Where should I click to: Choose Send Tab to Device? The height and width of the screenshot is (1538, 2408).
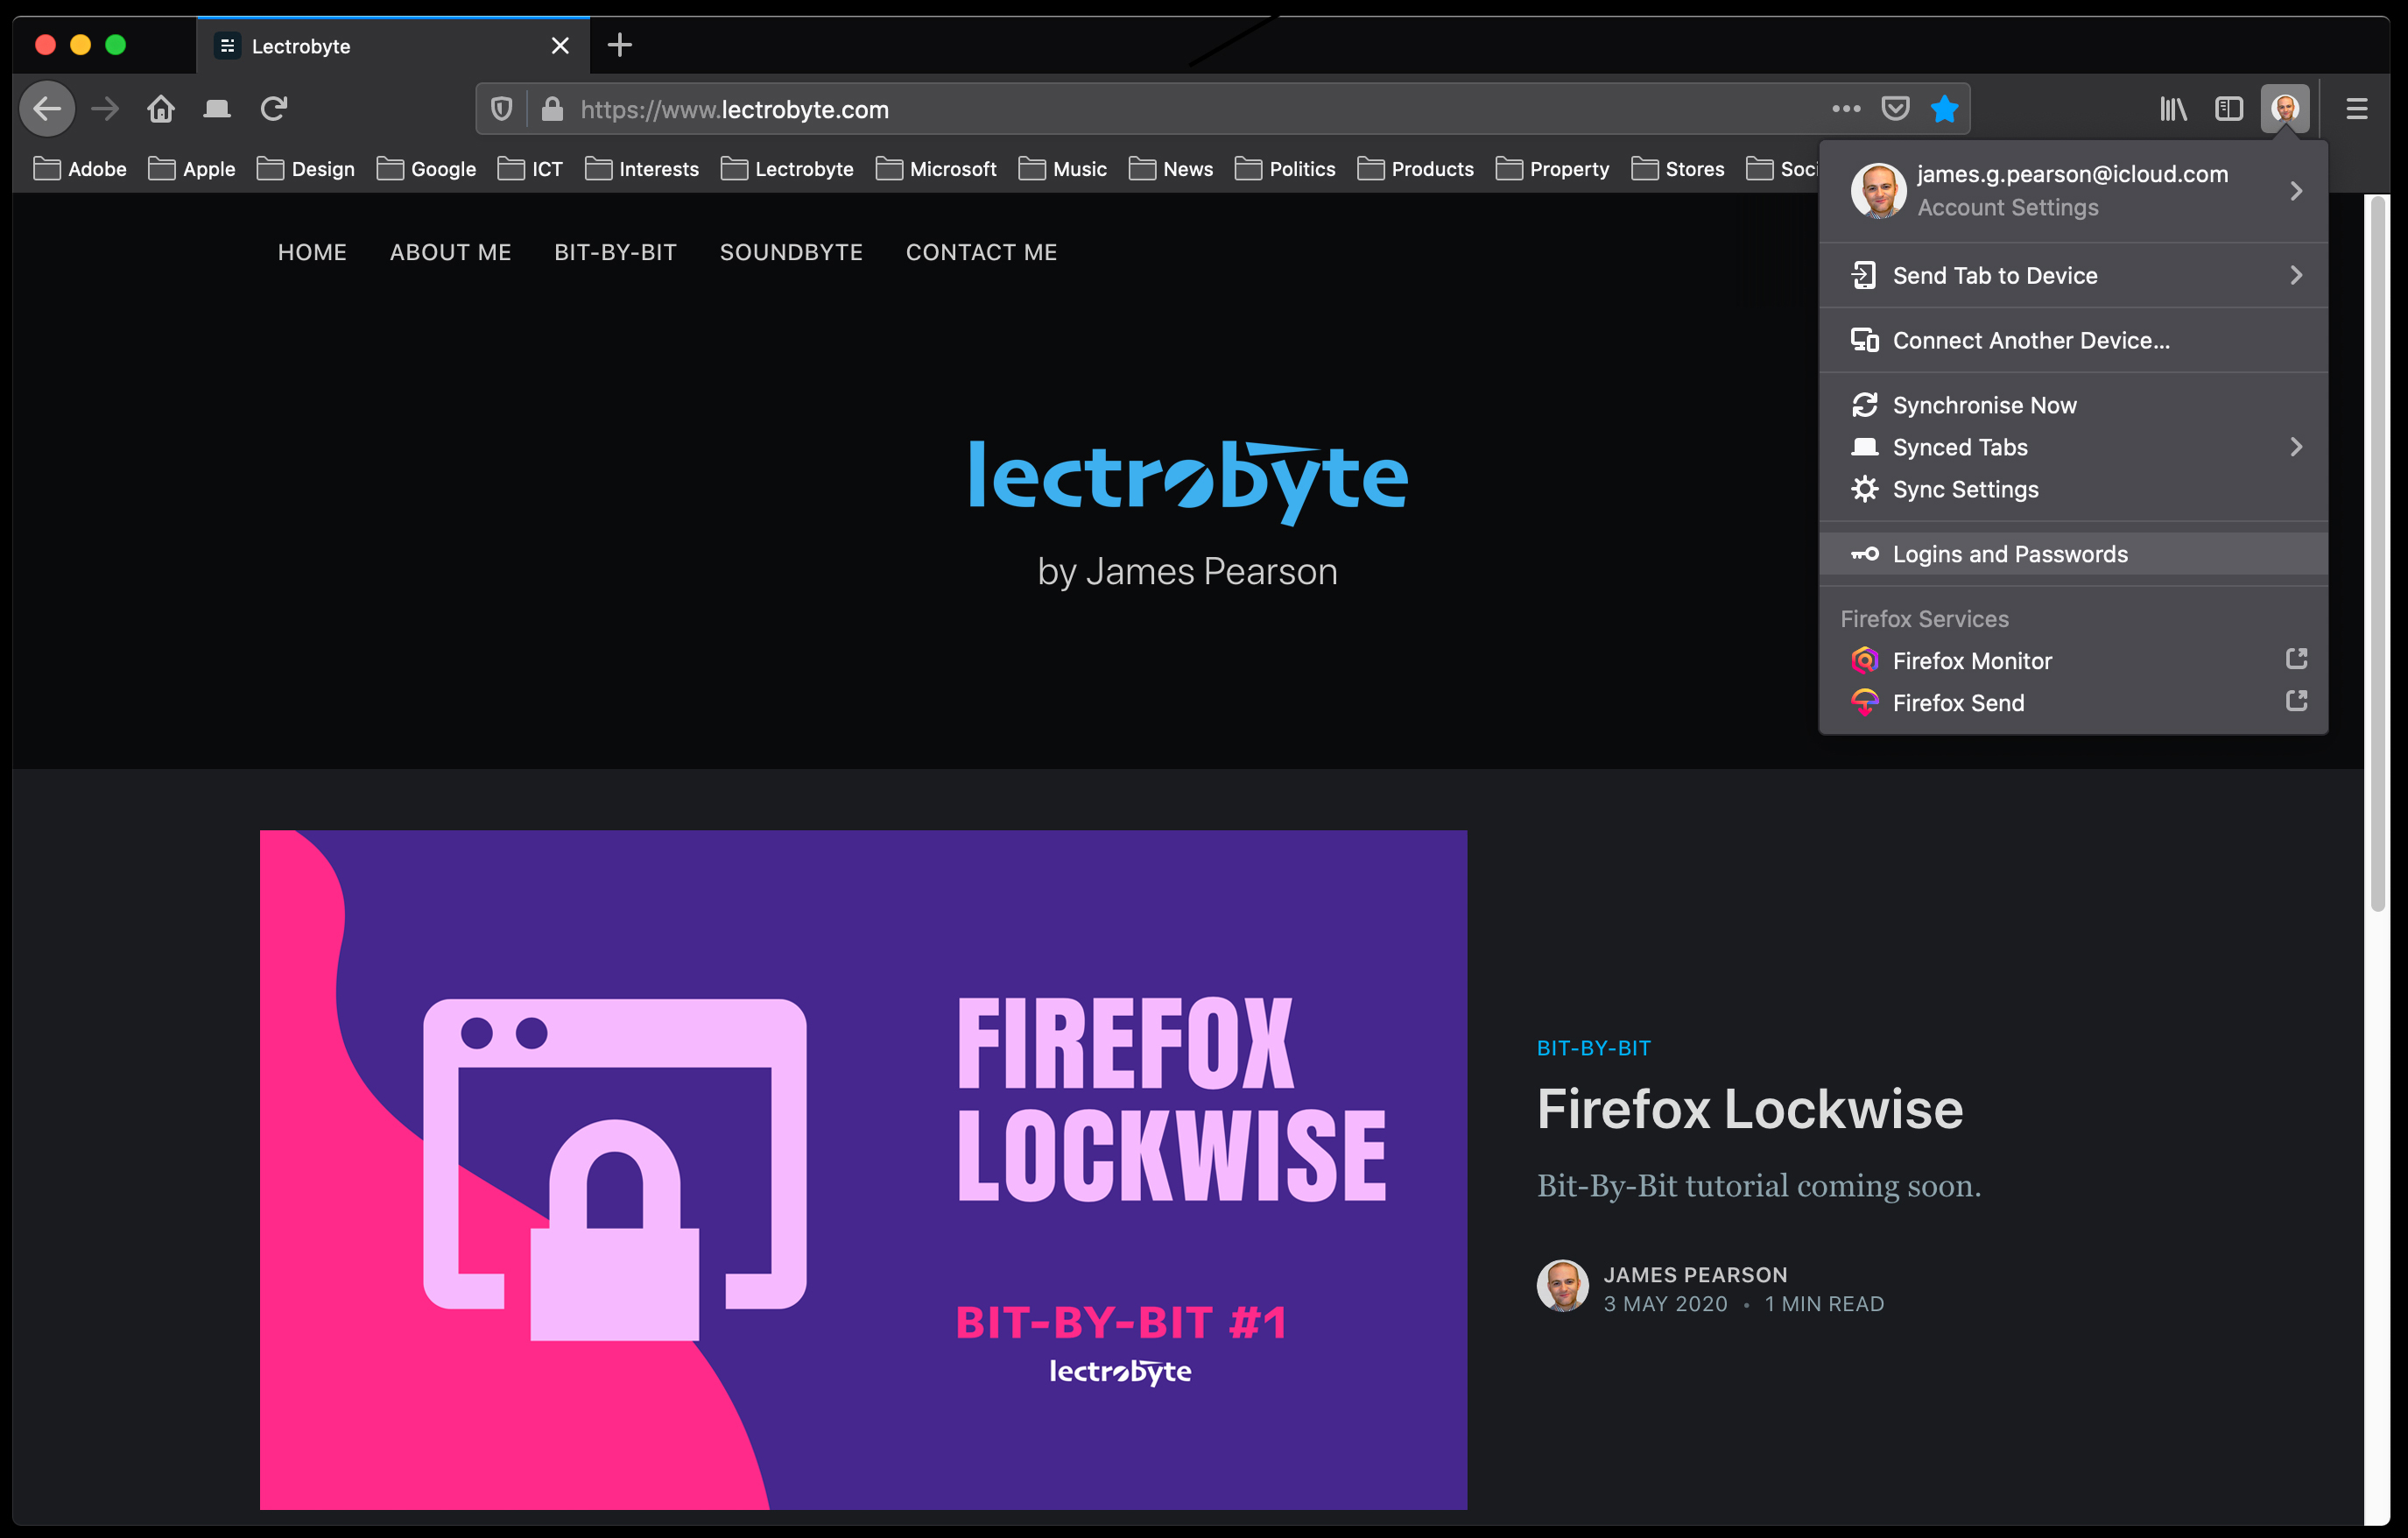(x=2074, y=276)
